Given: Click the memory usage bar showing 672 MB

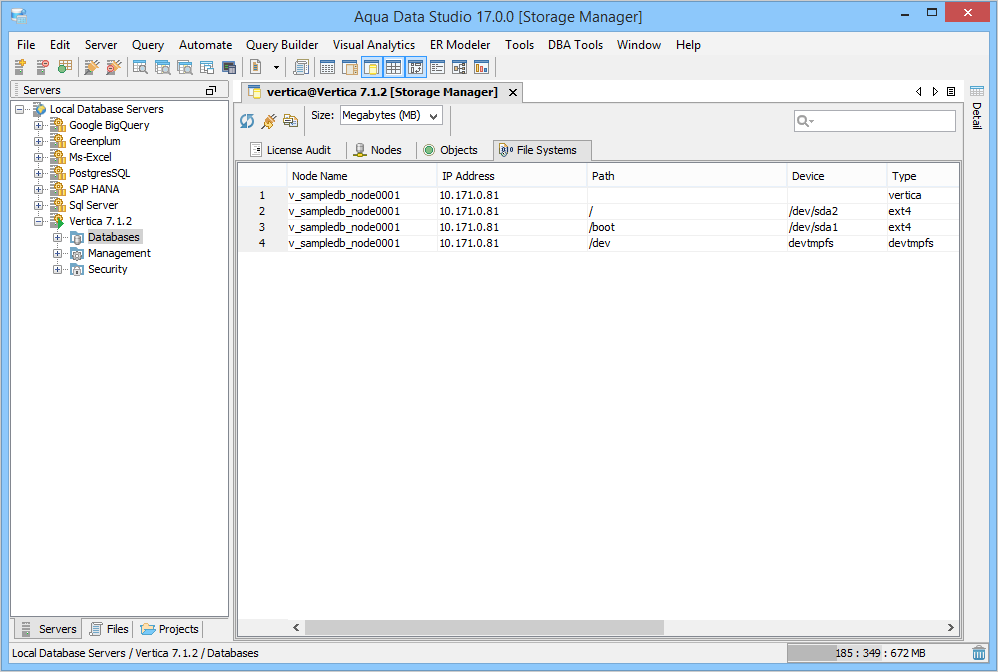Looking at the screenshot, I should click(878, 653).
